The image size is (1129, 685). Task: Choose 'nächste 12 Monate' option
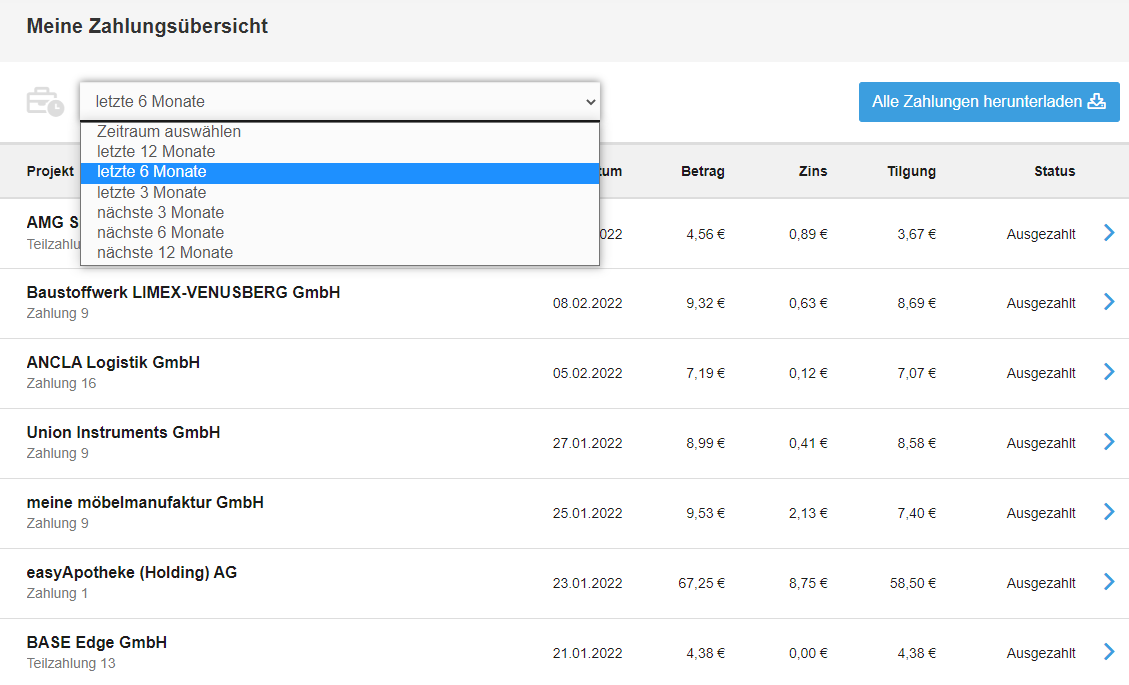click(x=165, y=253)
